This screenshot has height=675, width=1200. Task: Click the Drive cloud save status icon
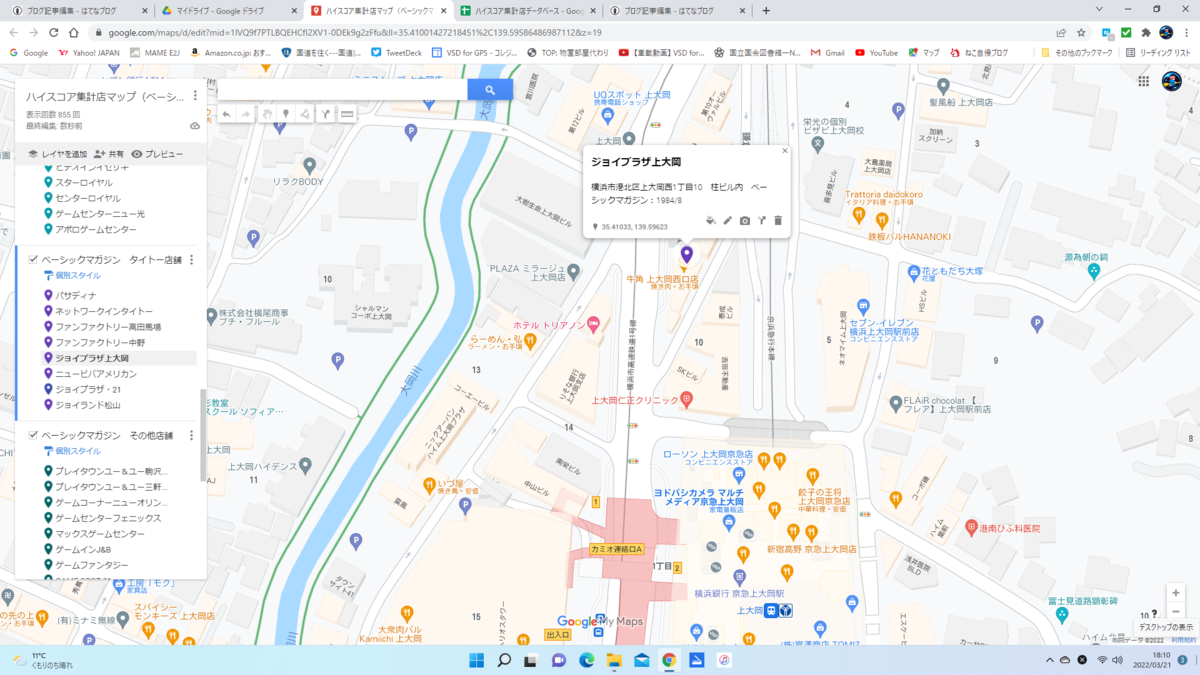click(195, 126)
